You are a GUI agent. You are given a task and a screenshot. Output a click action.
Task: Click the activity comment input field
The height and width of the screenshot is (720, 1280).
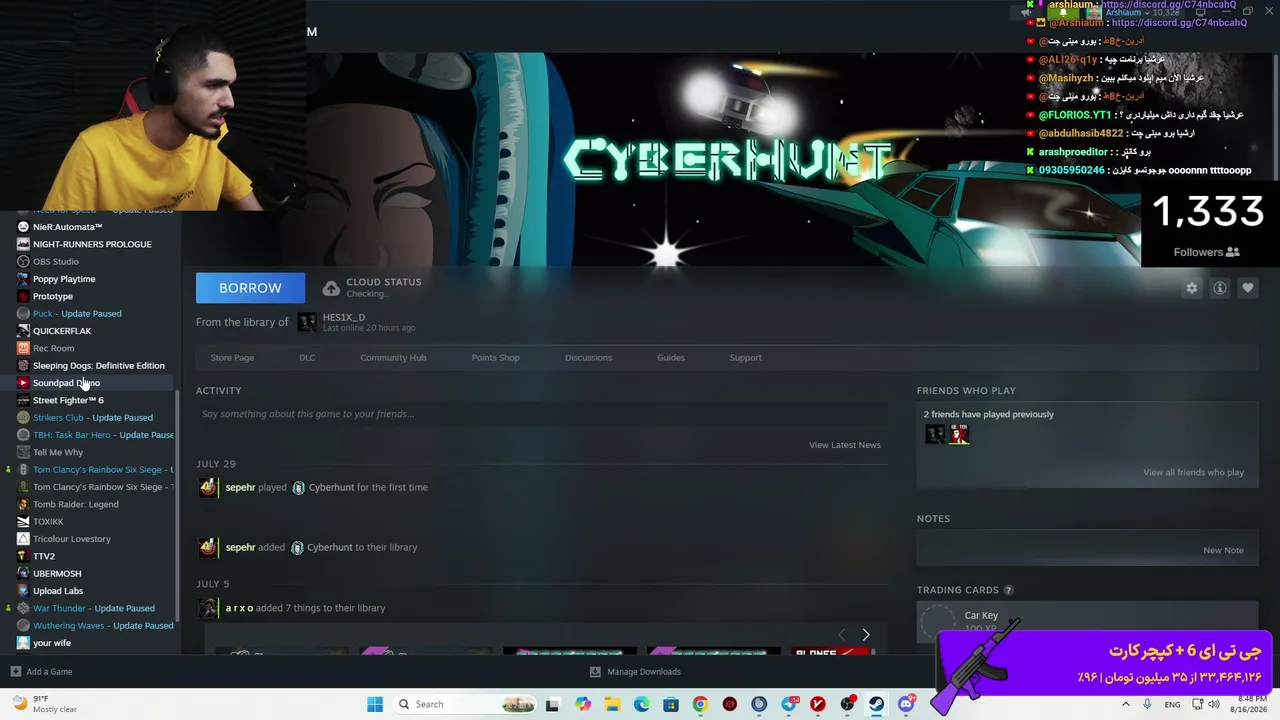[x=542, y=414]
